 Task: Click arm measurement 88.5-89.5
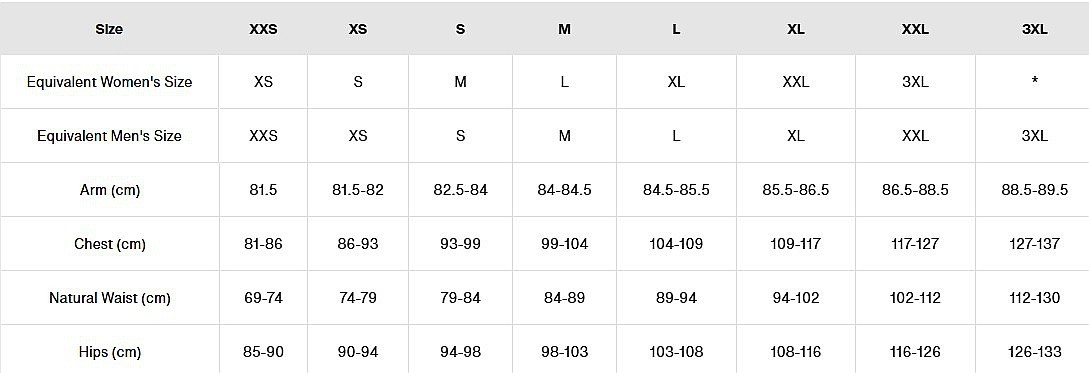click(x=1034, y=190)
